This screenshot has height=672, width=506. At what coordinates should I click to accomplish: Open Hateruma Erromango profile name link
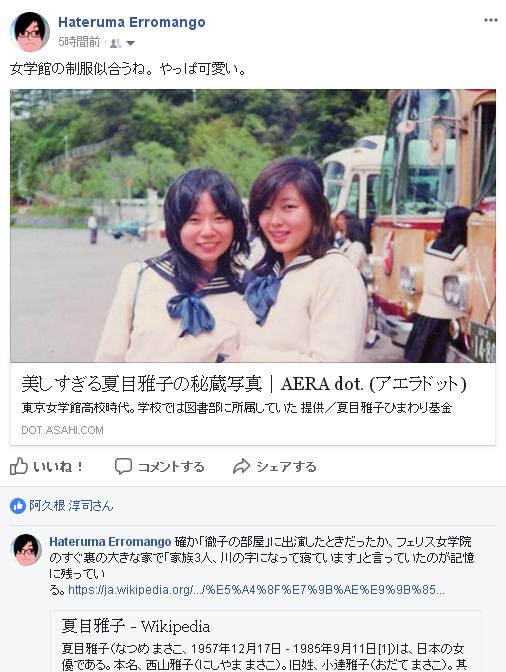[x=132, y=22]
